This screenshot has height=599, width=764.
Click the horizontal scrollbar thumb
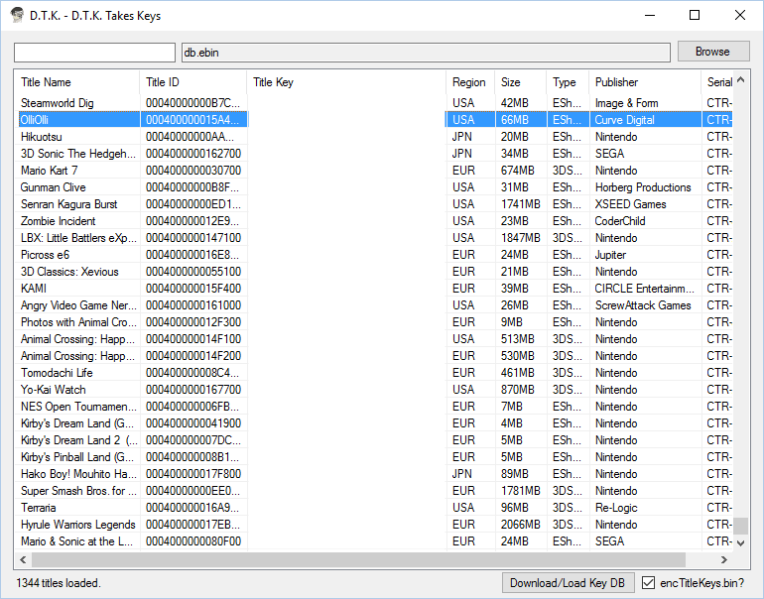(x=358, y=560)
